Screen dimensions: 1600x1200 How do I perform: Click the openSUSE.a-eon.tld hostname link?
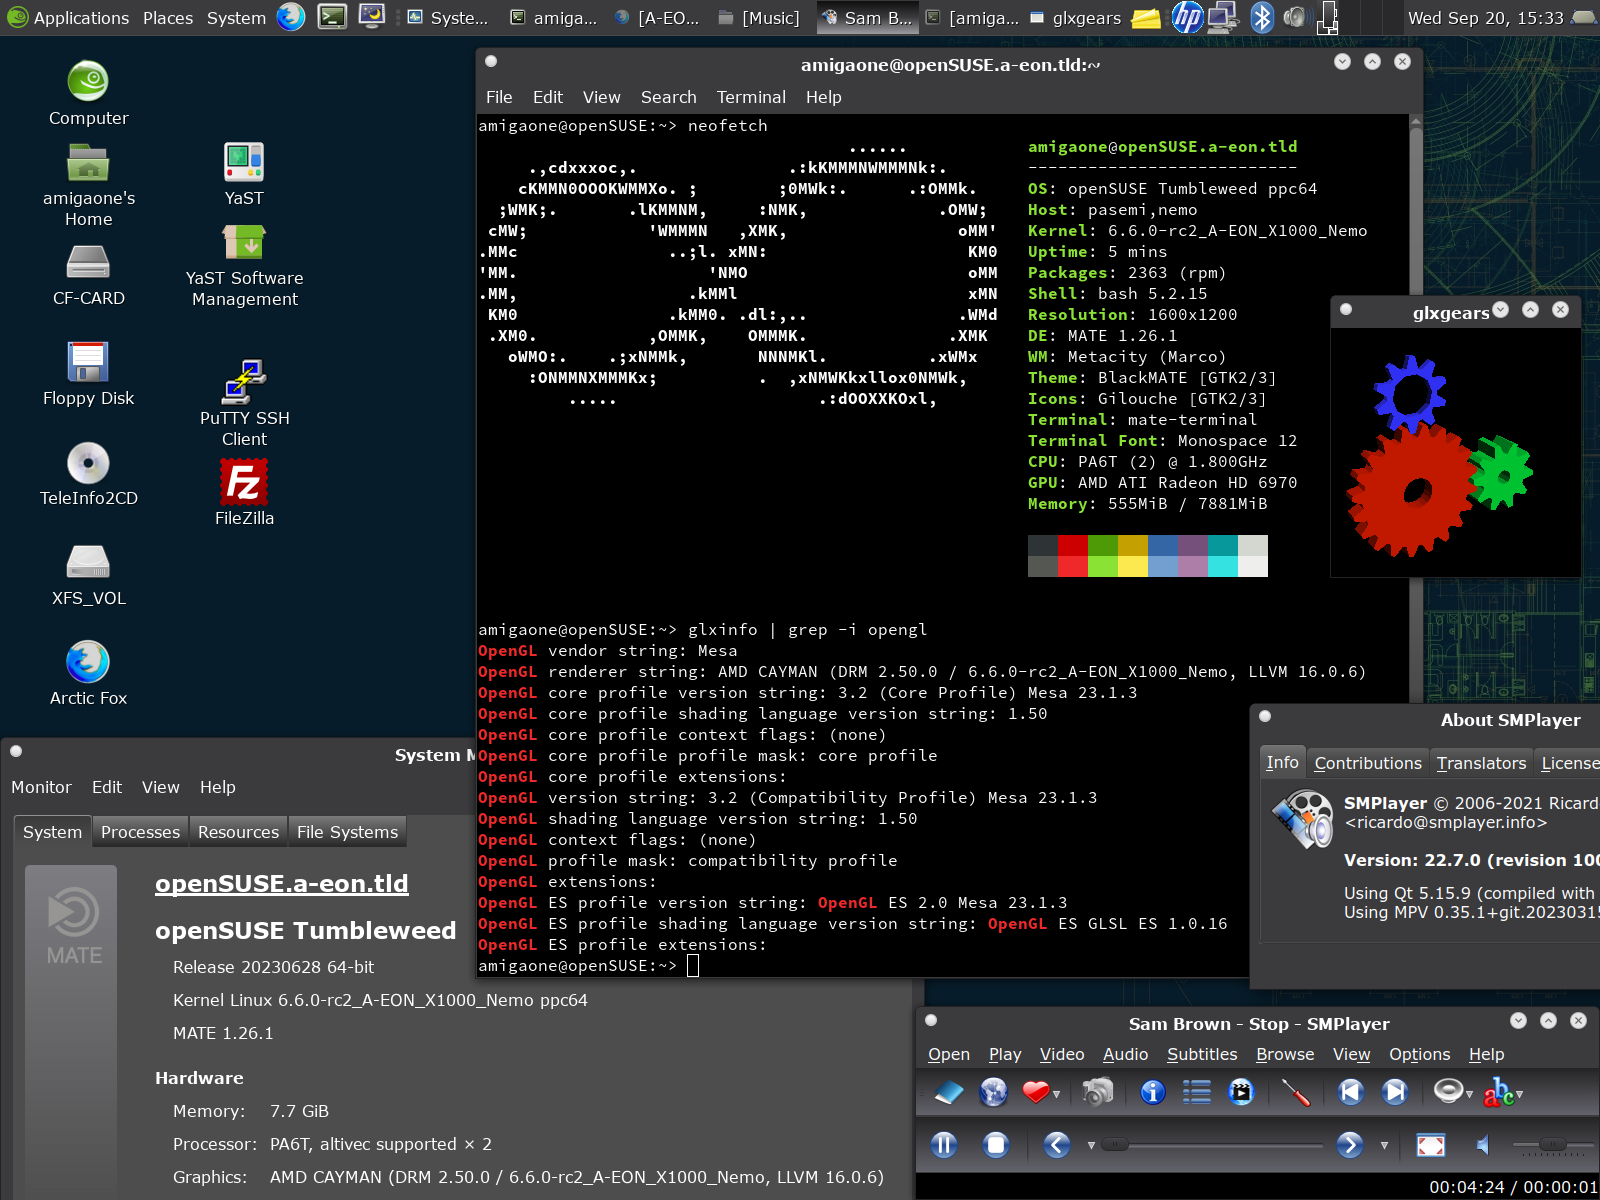pyautogui.click(x=281, y=884)
